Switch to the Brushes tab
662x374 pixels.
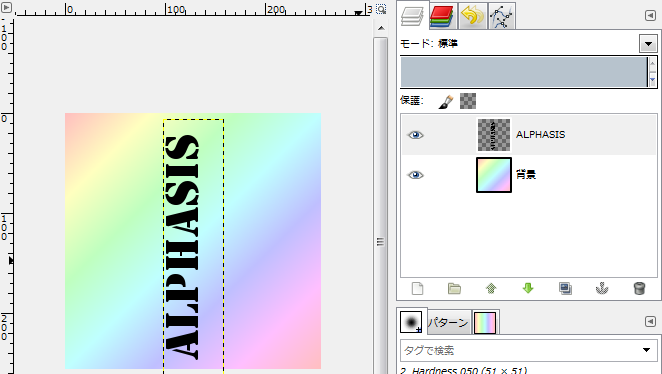[x=411, y=322]
